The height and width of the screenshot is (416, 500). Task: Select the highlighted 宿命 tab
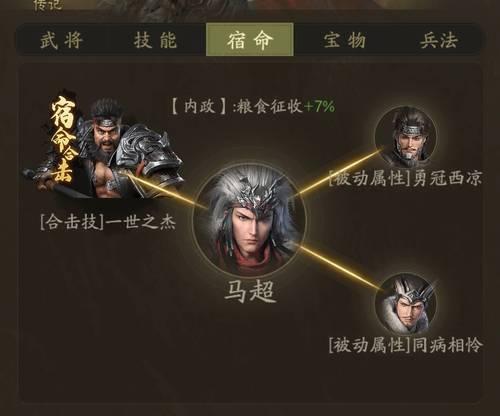pyautogui.click(x=250, y=40)
